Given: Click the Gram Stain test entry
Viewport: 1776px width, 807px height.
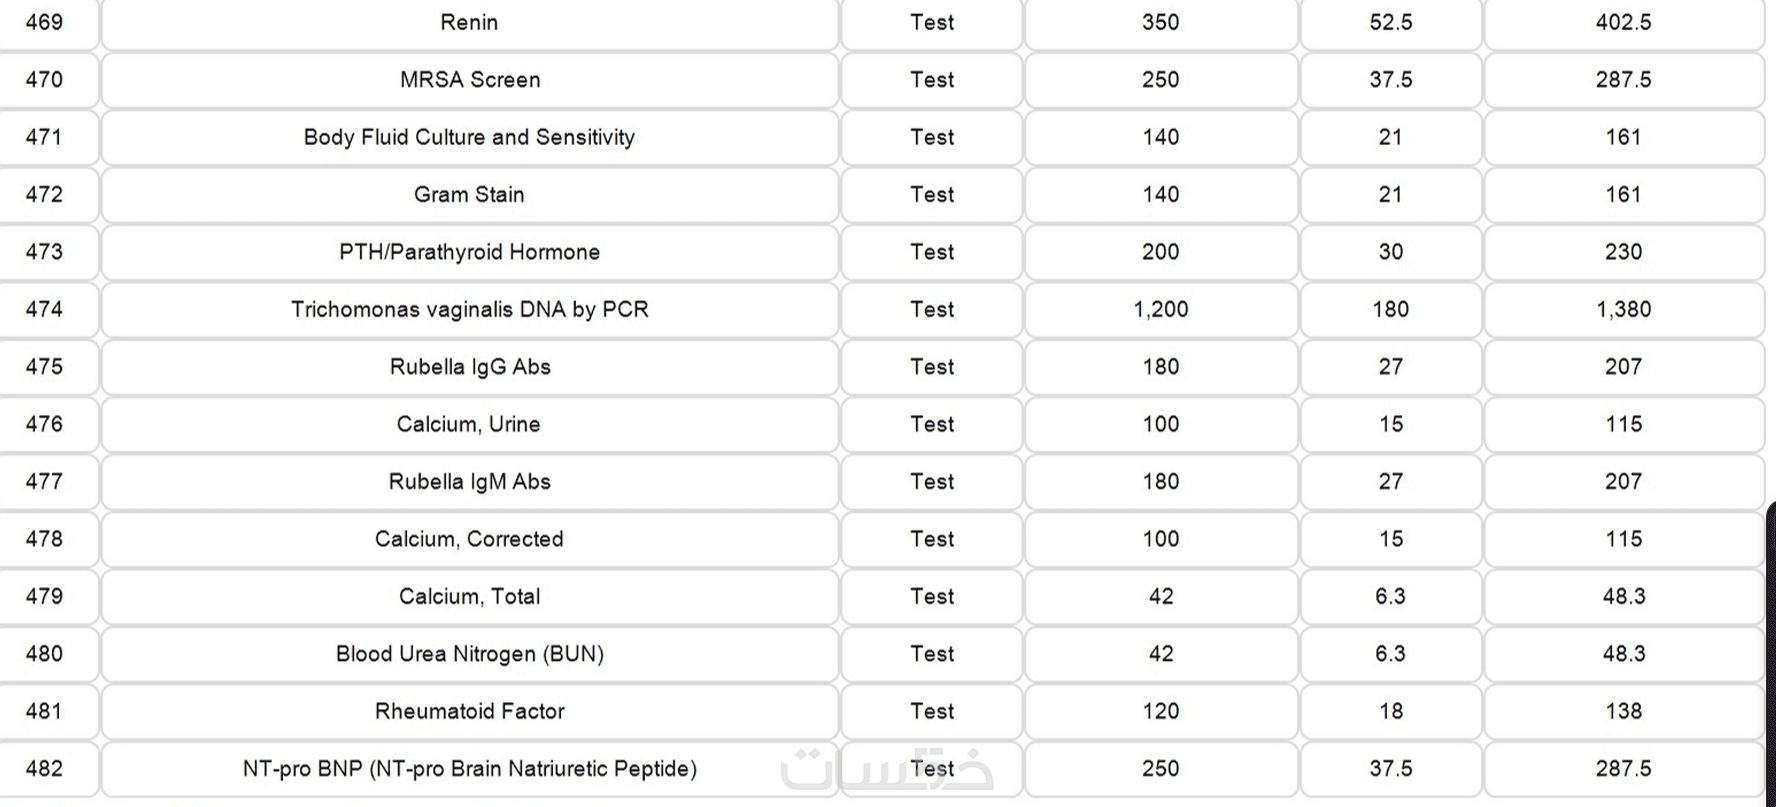Looking at the screenshot, I should coord(469,195).
